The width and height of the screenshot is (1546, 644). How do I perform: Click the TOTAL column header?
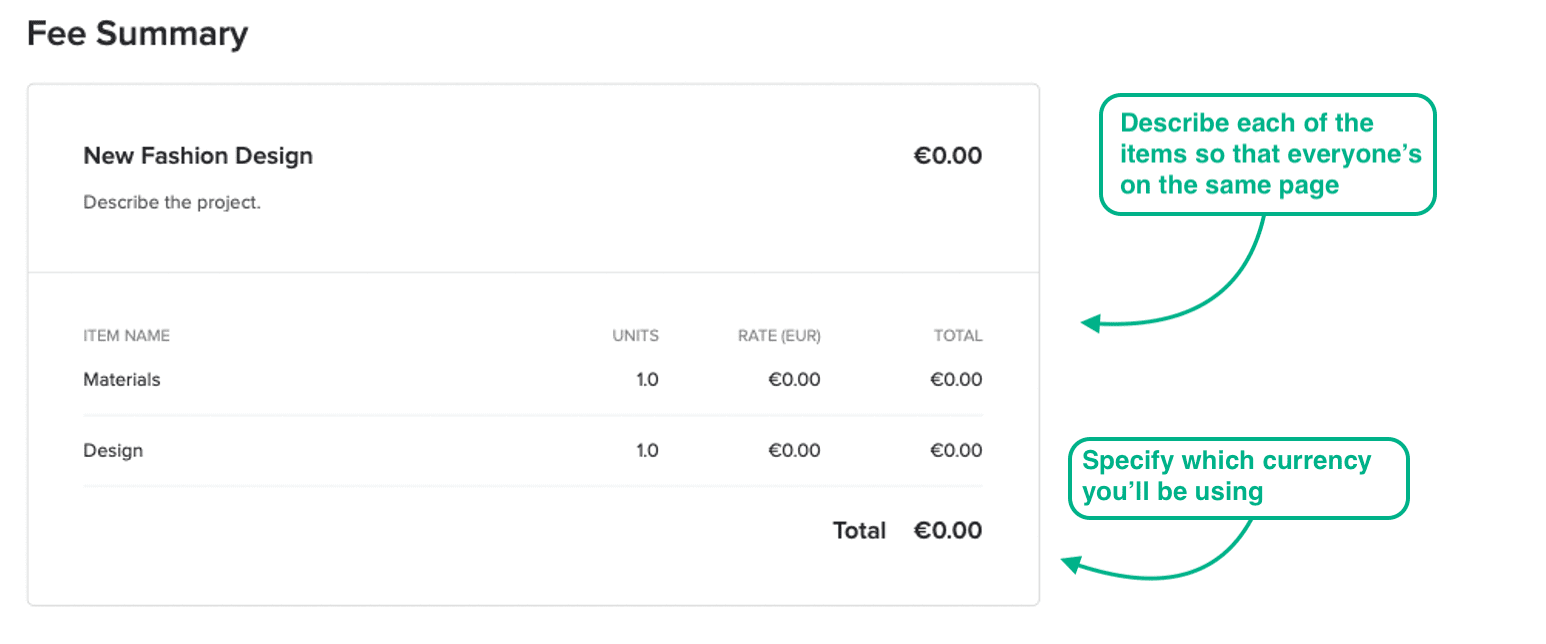[x=958, y=336]
